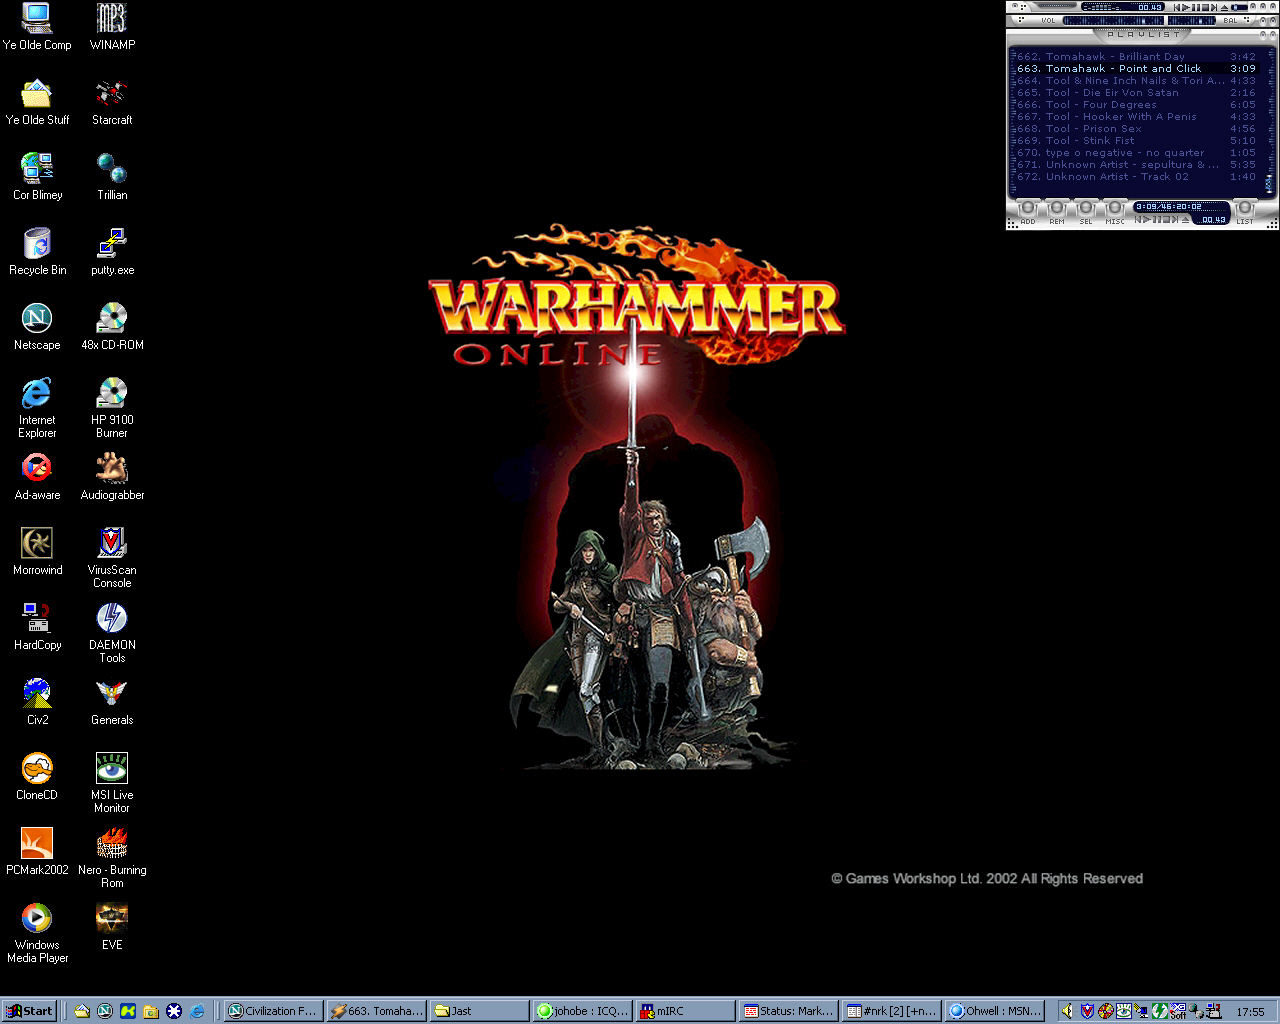
Task: Select track 670 type o negative - no quarter
Action: click(1136, 153)
